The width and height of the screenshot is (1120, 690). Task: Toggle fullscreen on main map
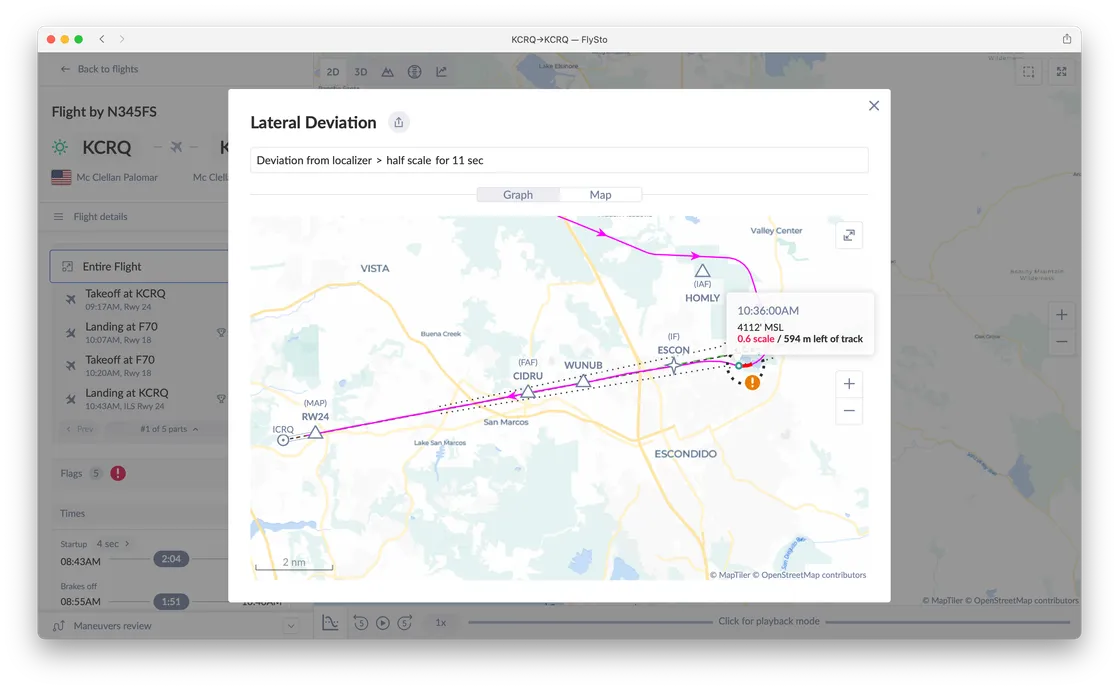pos(1061,71)
